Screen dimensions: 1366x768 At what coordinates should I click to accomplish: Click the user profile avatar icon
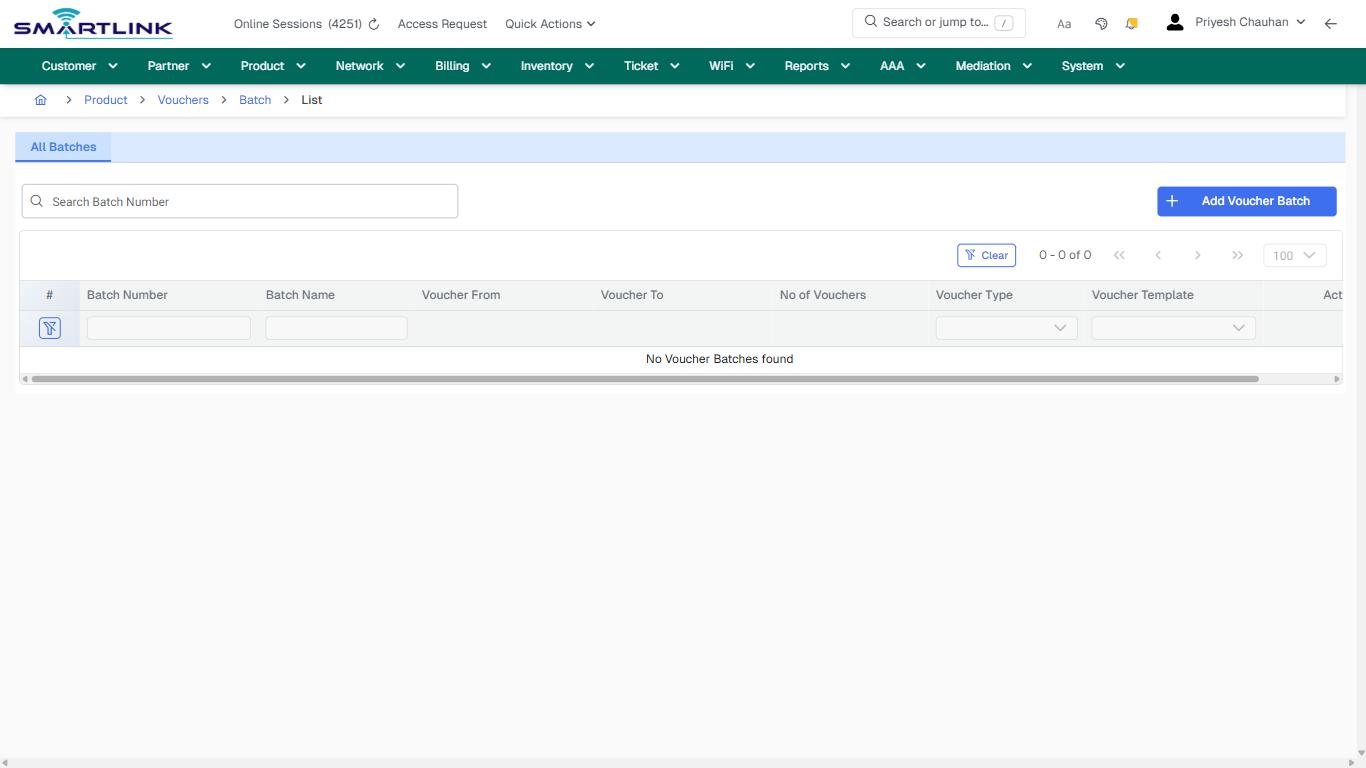pyautogui.click(x=1174, y=21)
